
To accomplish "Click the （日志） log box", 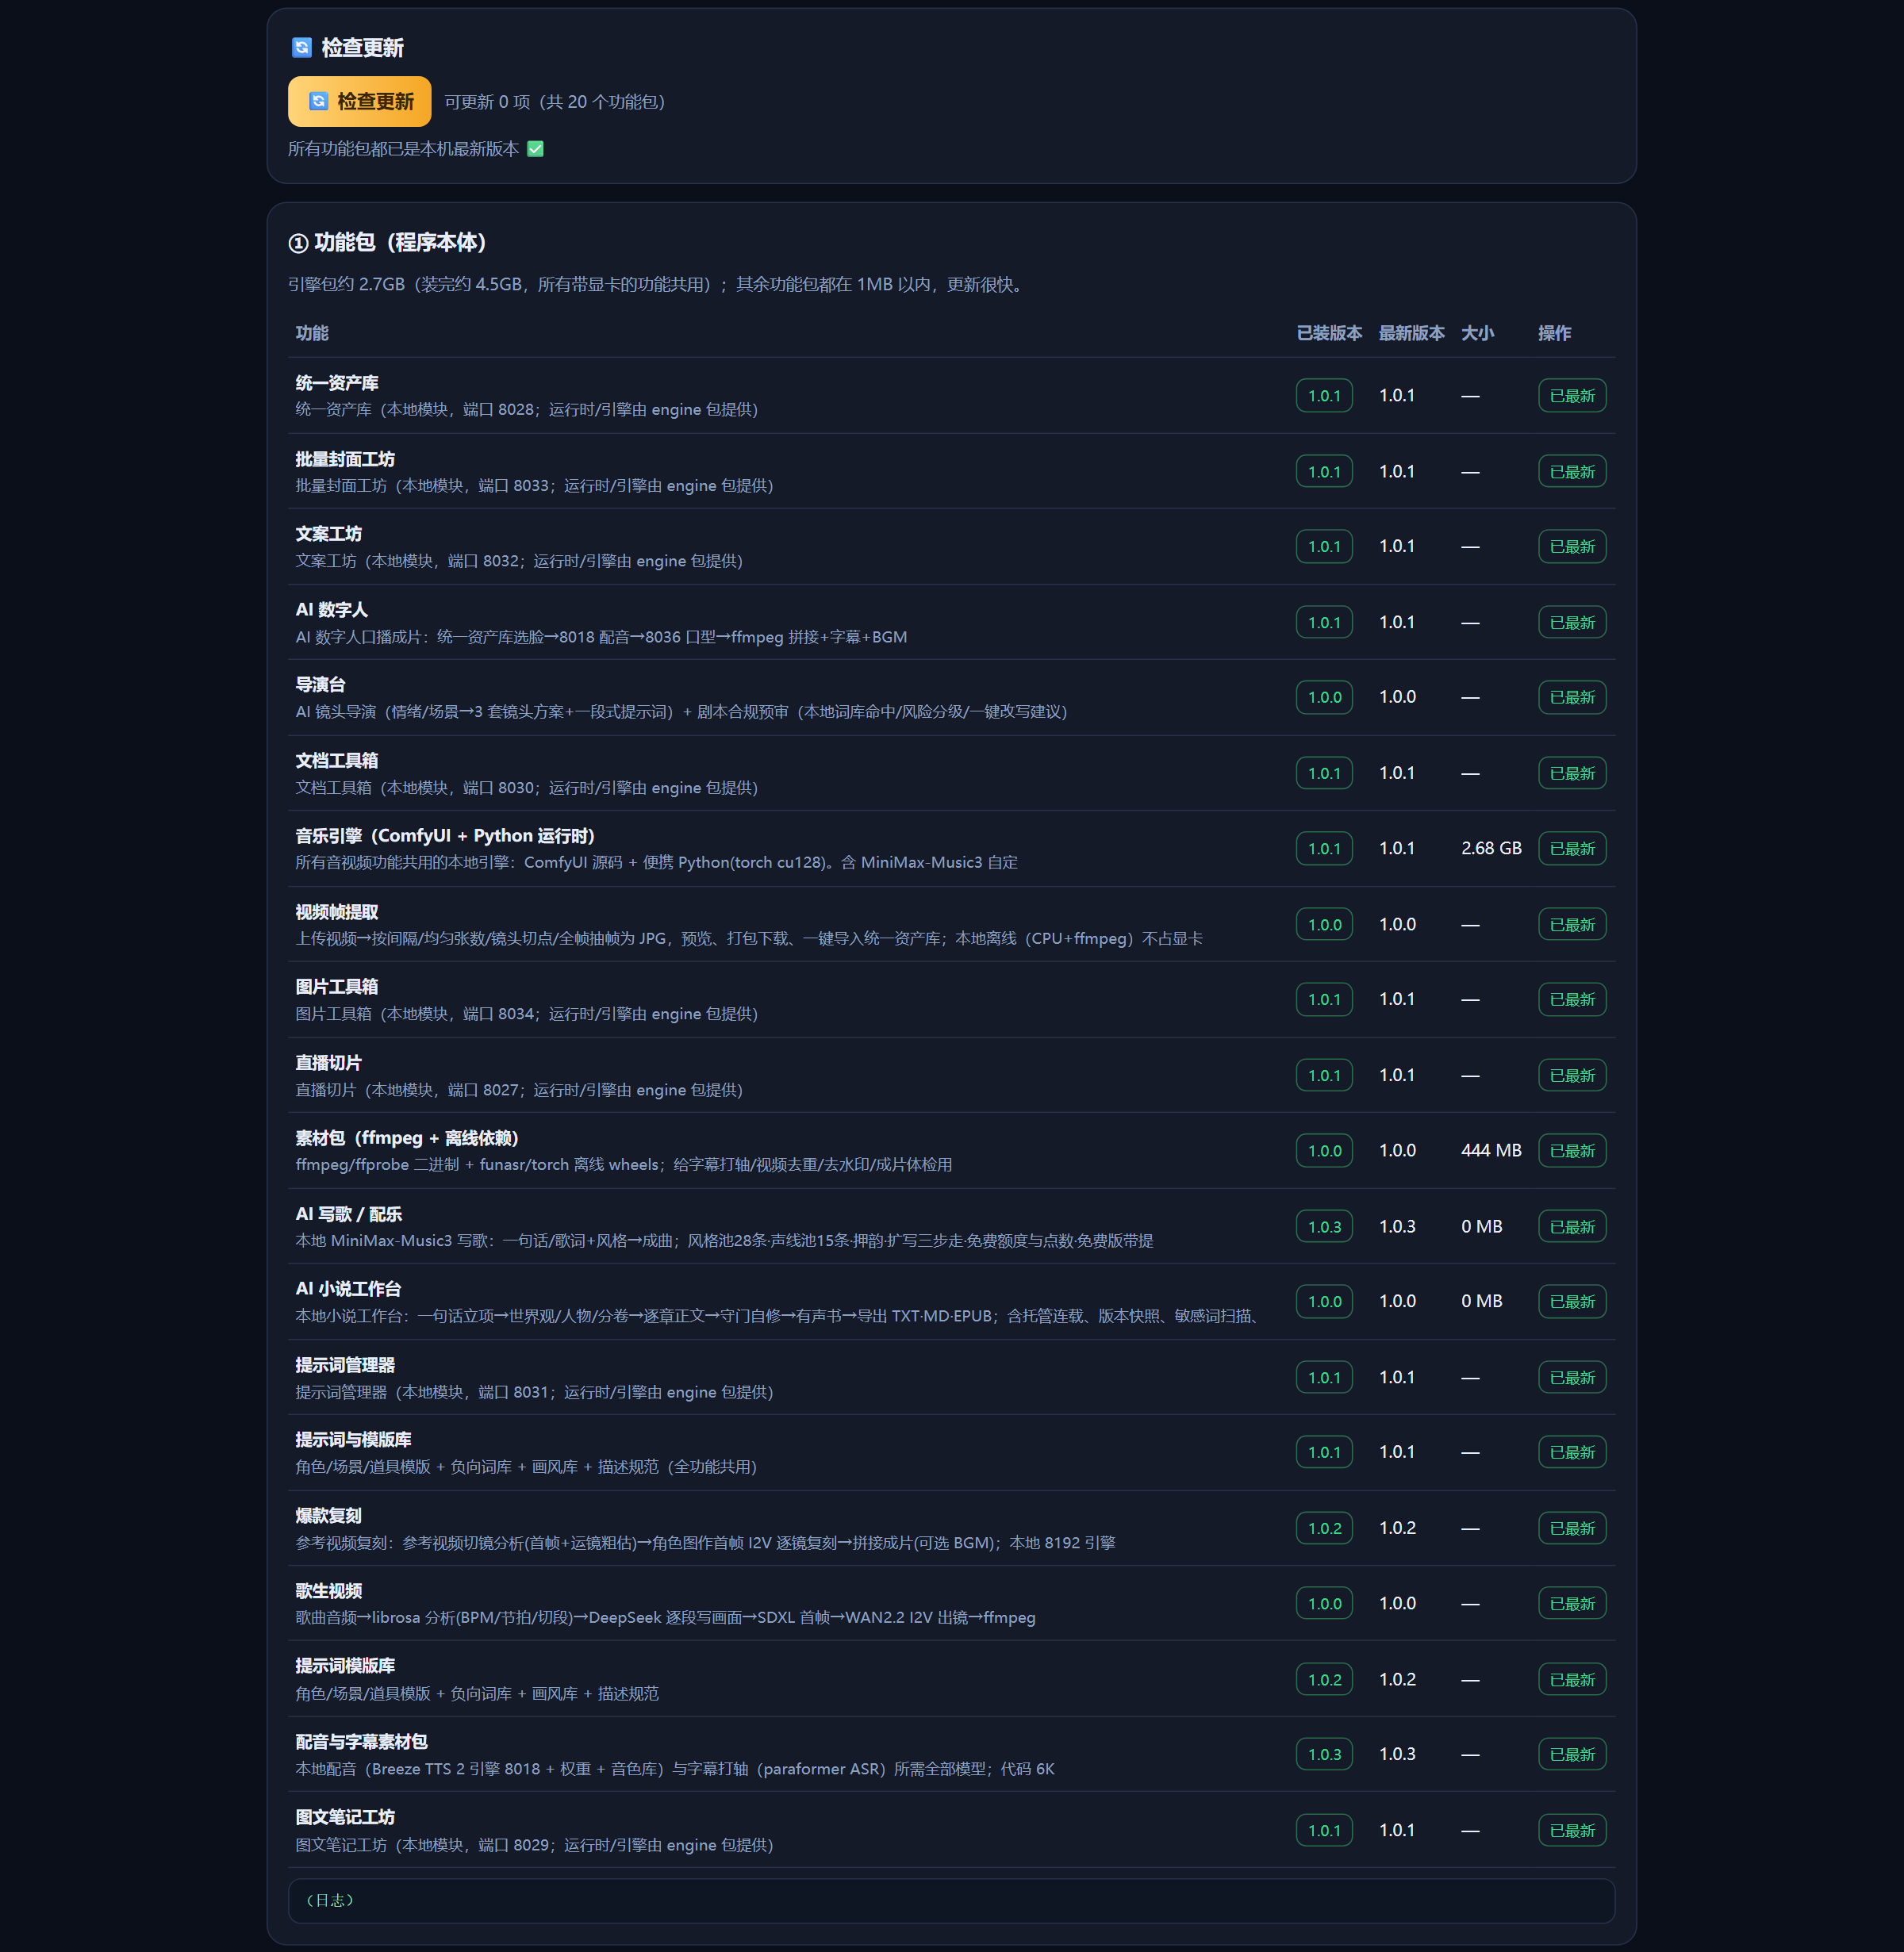I will 951,1900.
